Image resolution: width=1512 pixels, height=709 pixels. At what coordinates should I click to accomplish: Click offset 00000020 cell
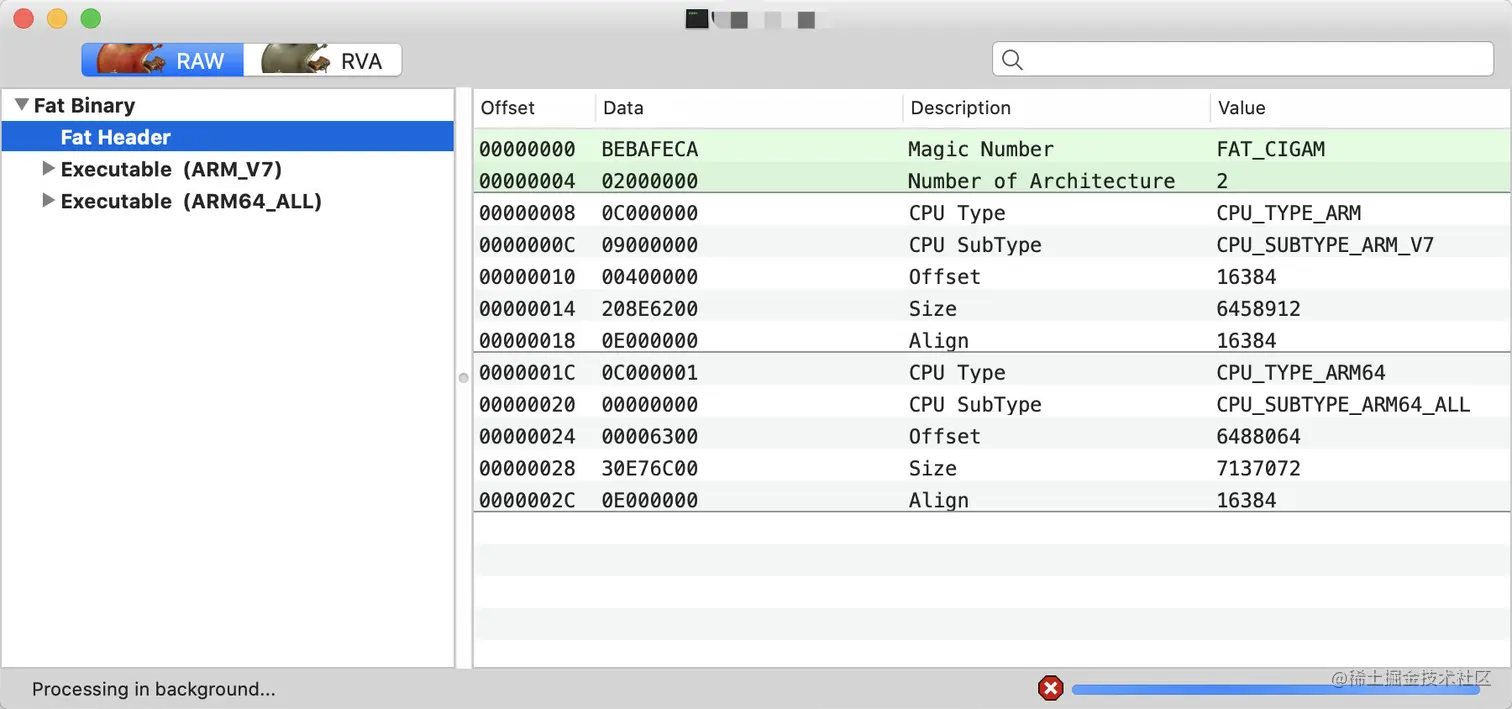[527, 405]
